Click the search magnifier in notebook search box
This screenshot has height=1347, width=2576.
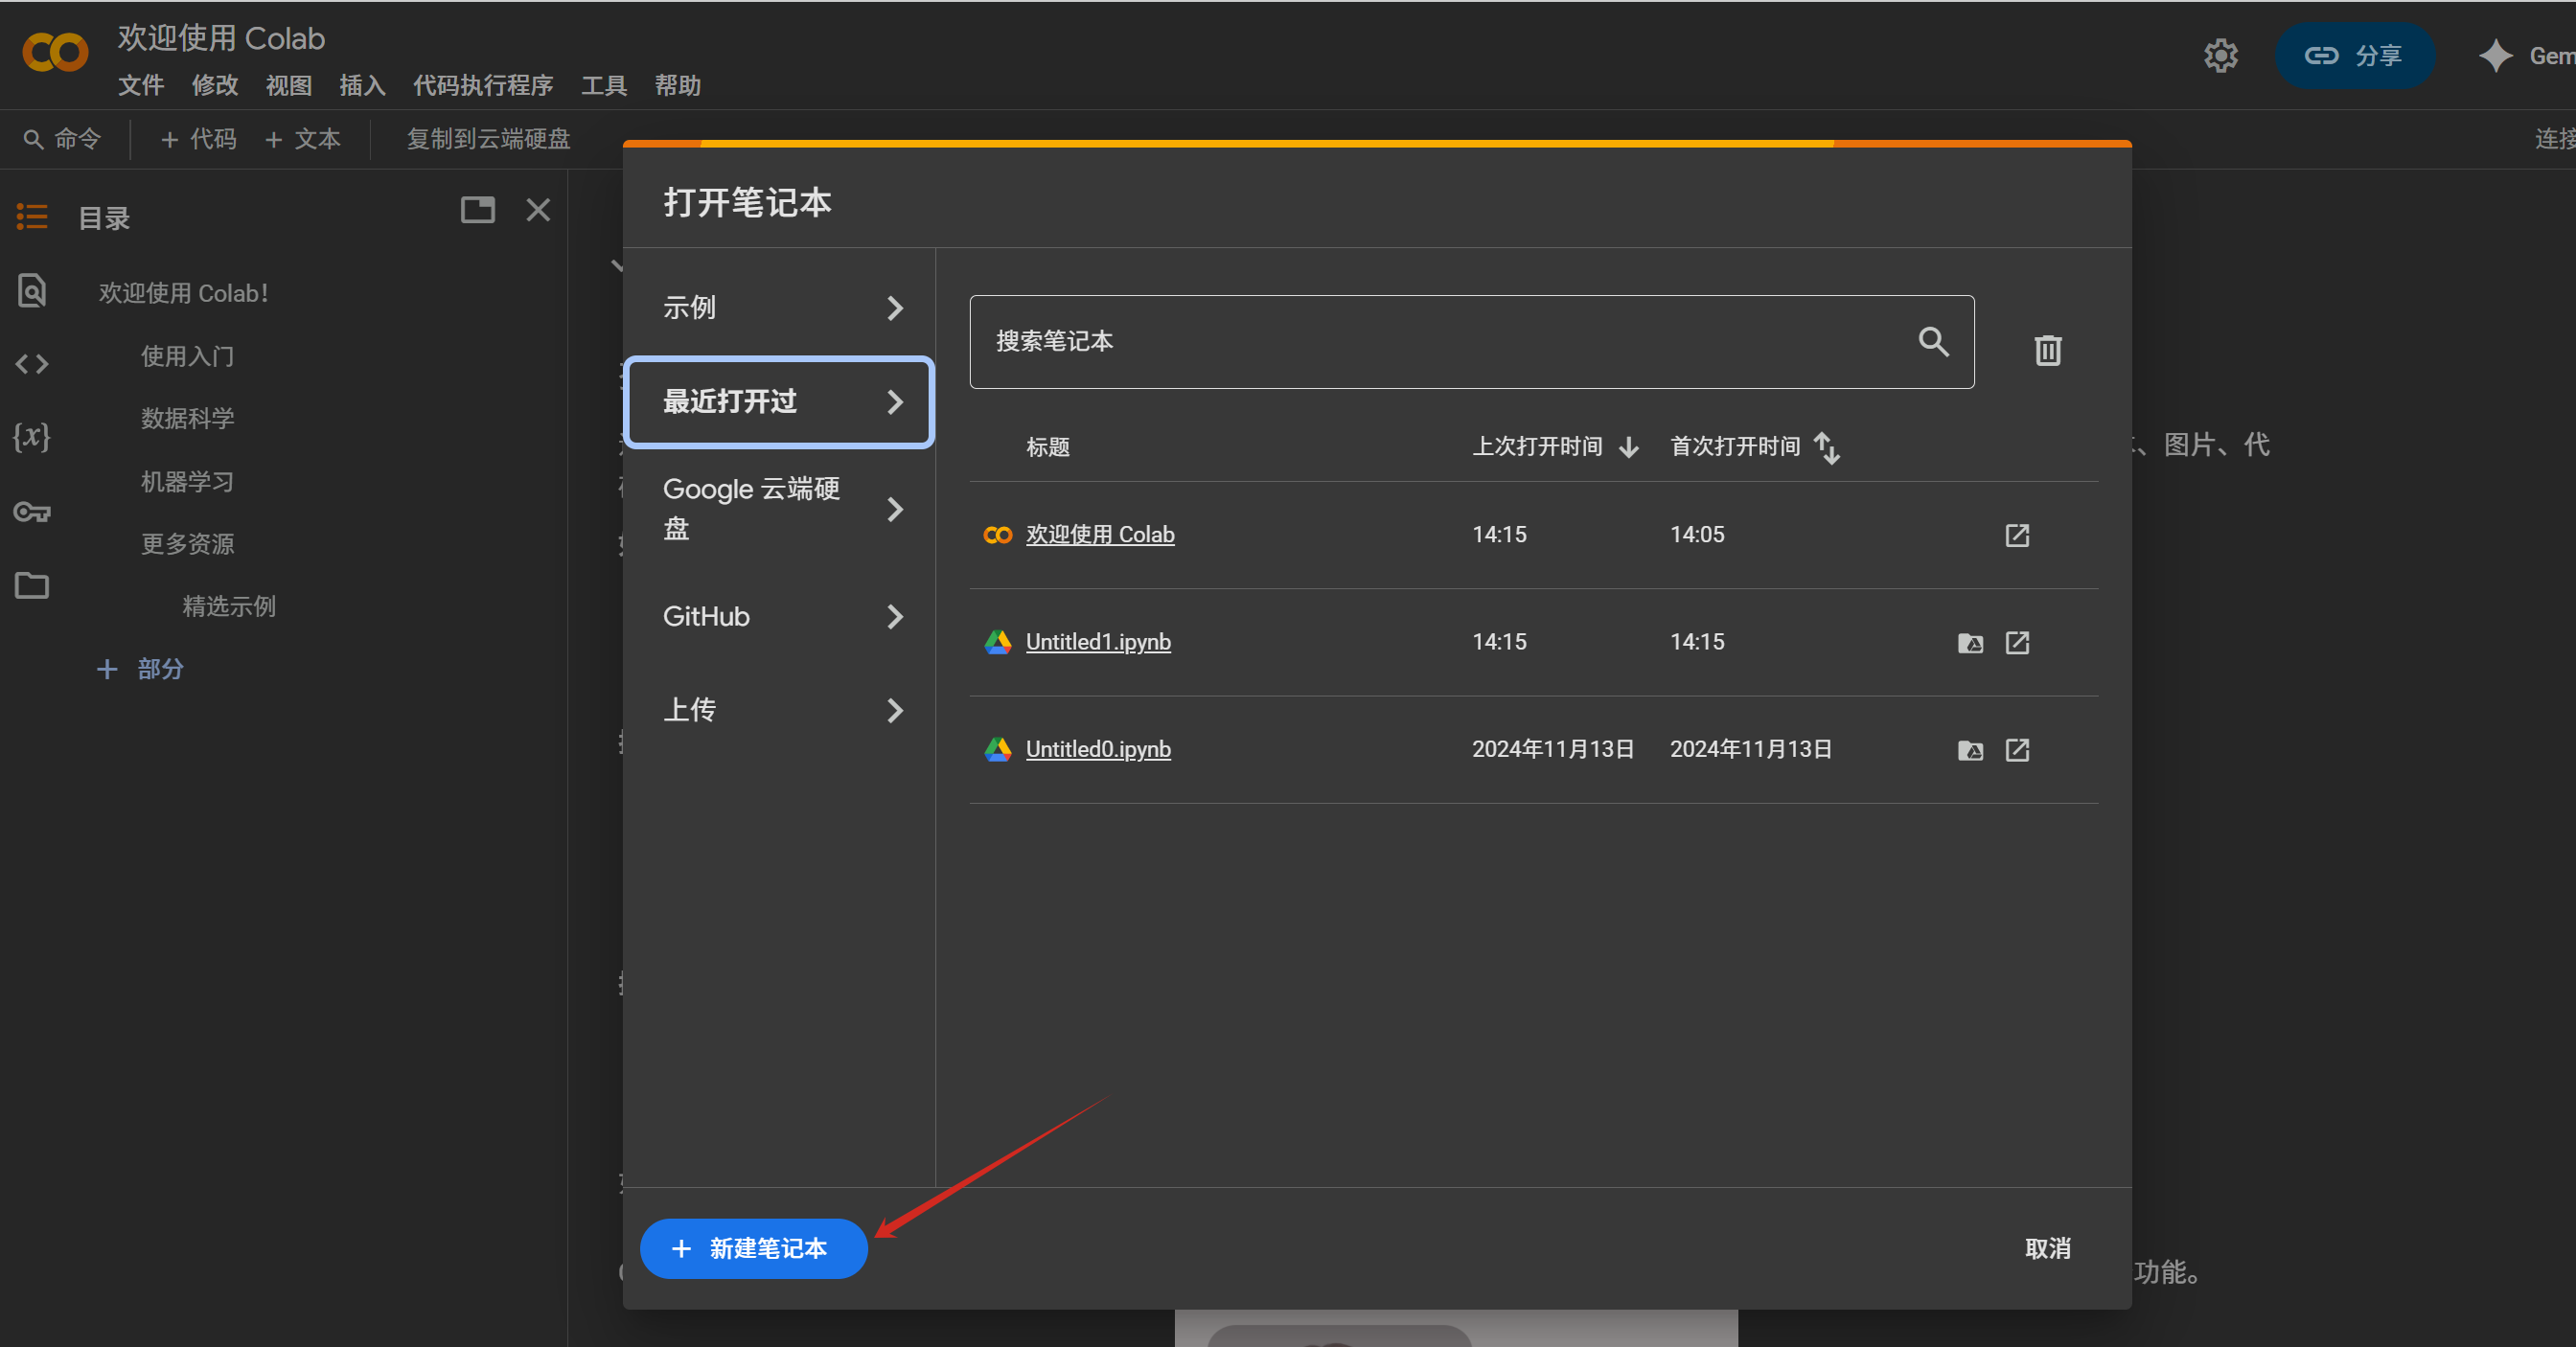point(1932,342)
